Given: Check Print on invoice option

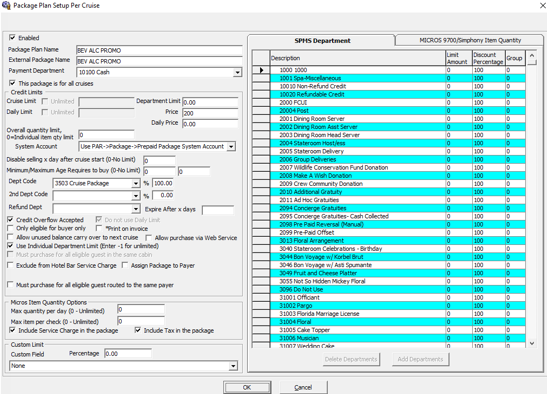Looking at the screenshot, I should coord(99,228).
